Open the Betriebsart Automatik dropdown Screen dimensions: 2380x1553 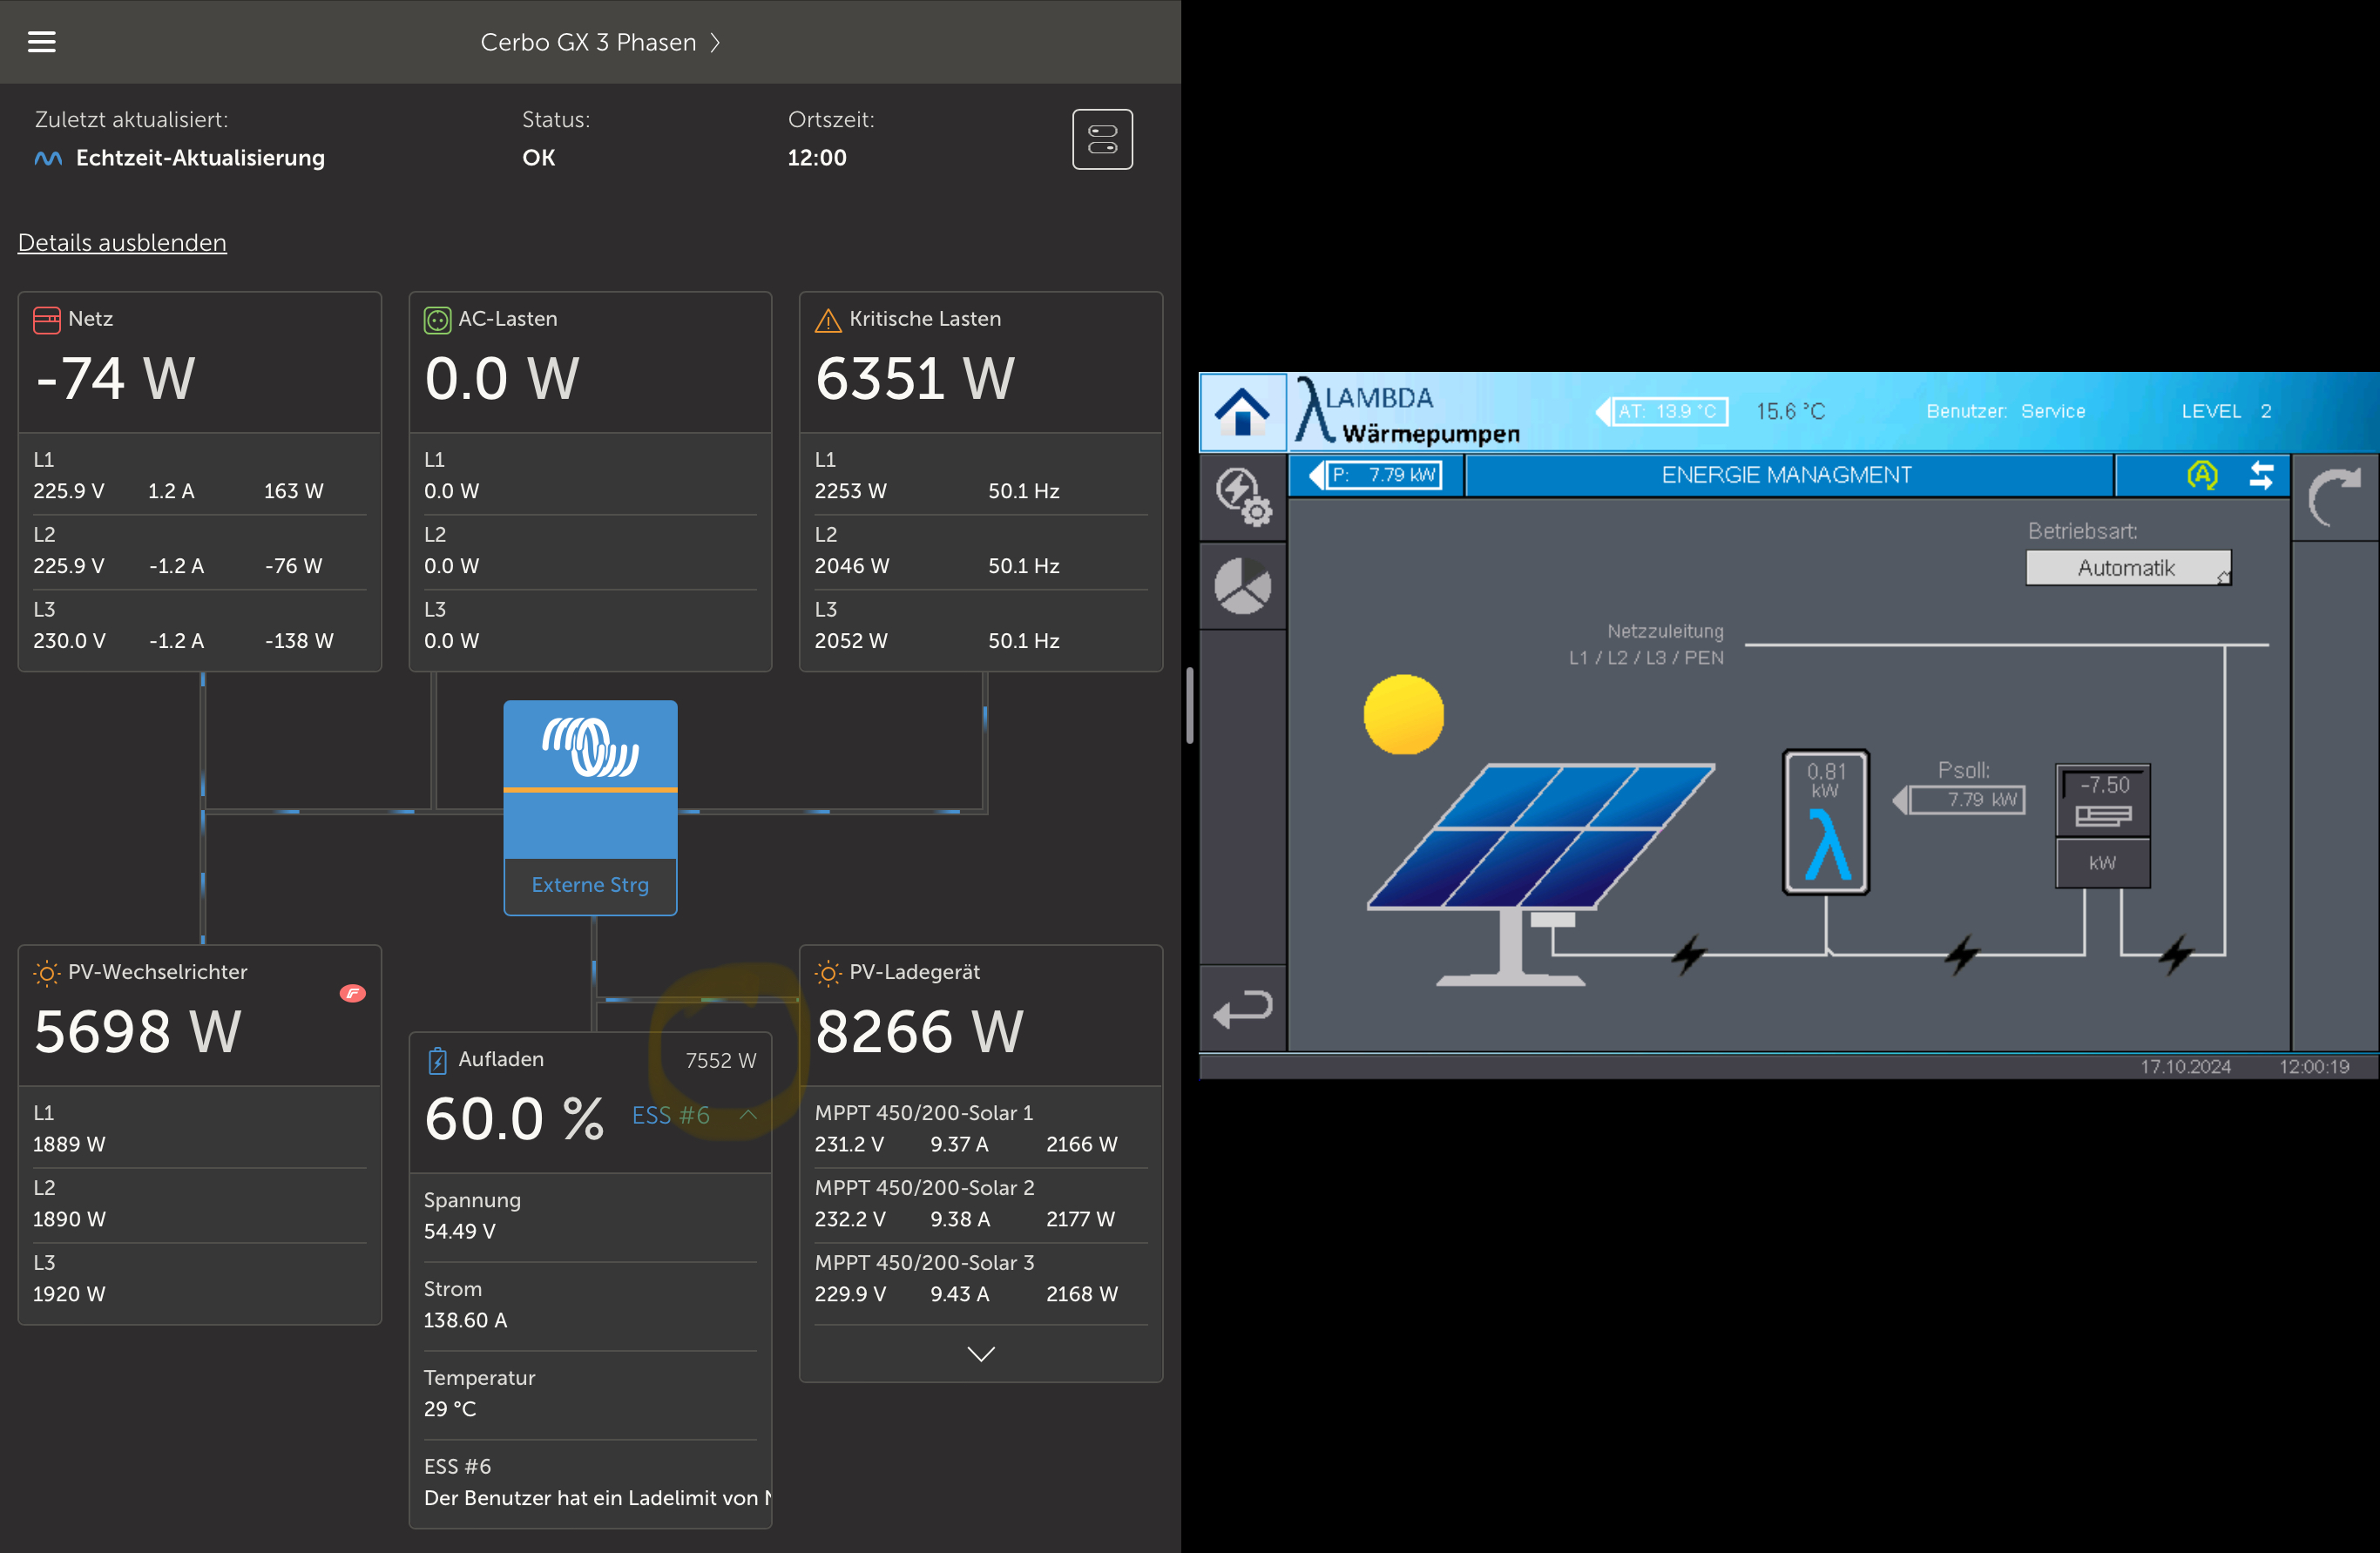tap(2127, 568)
